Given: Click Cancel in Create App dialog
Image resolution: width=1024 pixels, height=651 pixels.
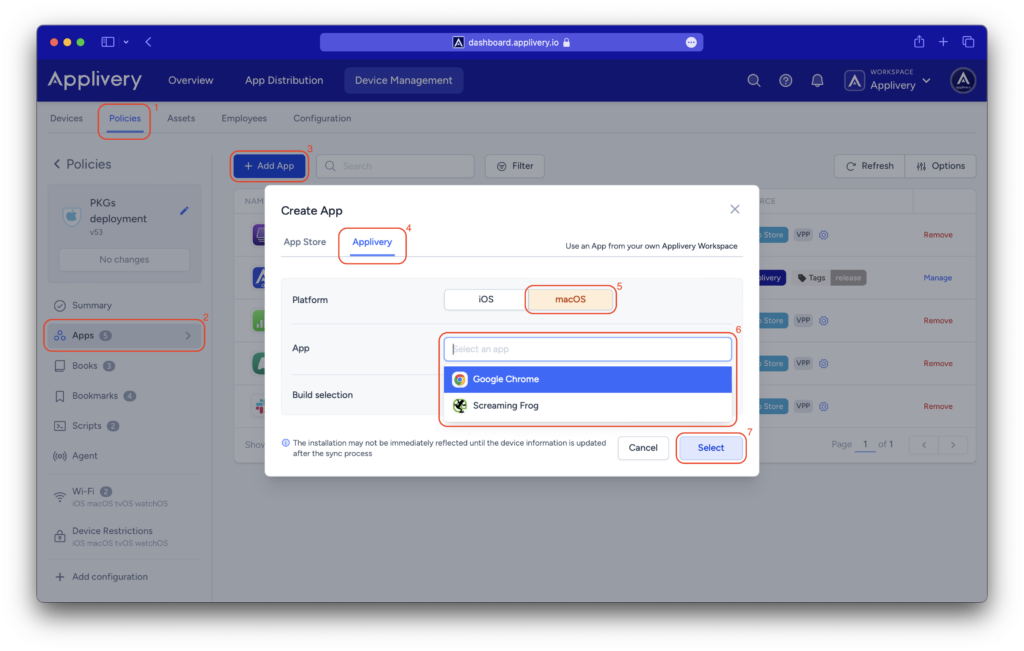Looking at the screenshot, I should (x=643, y=447).
